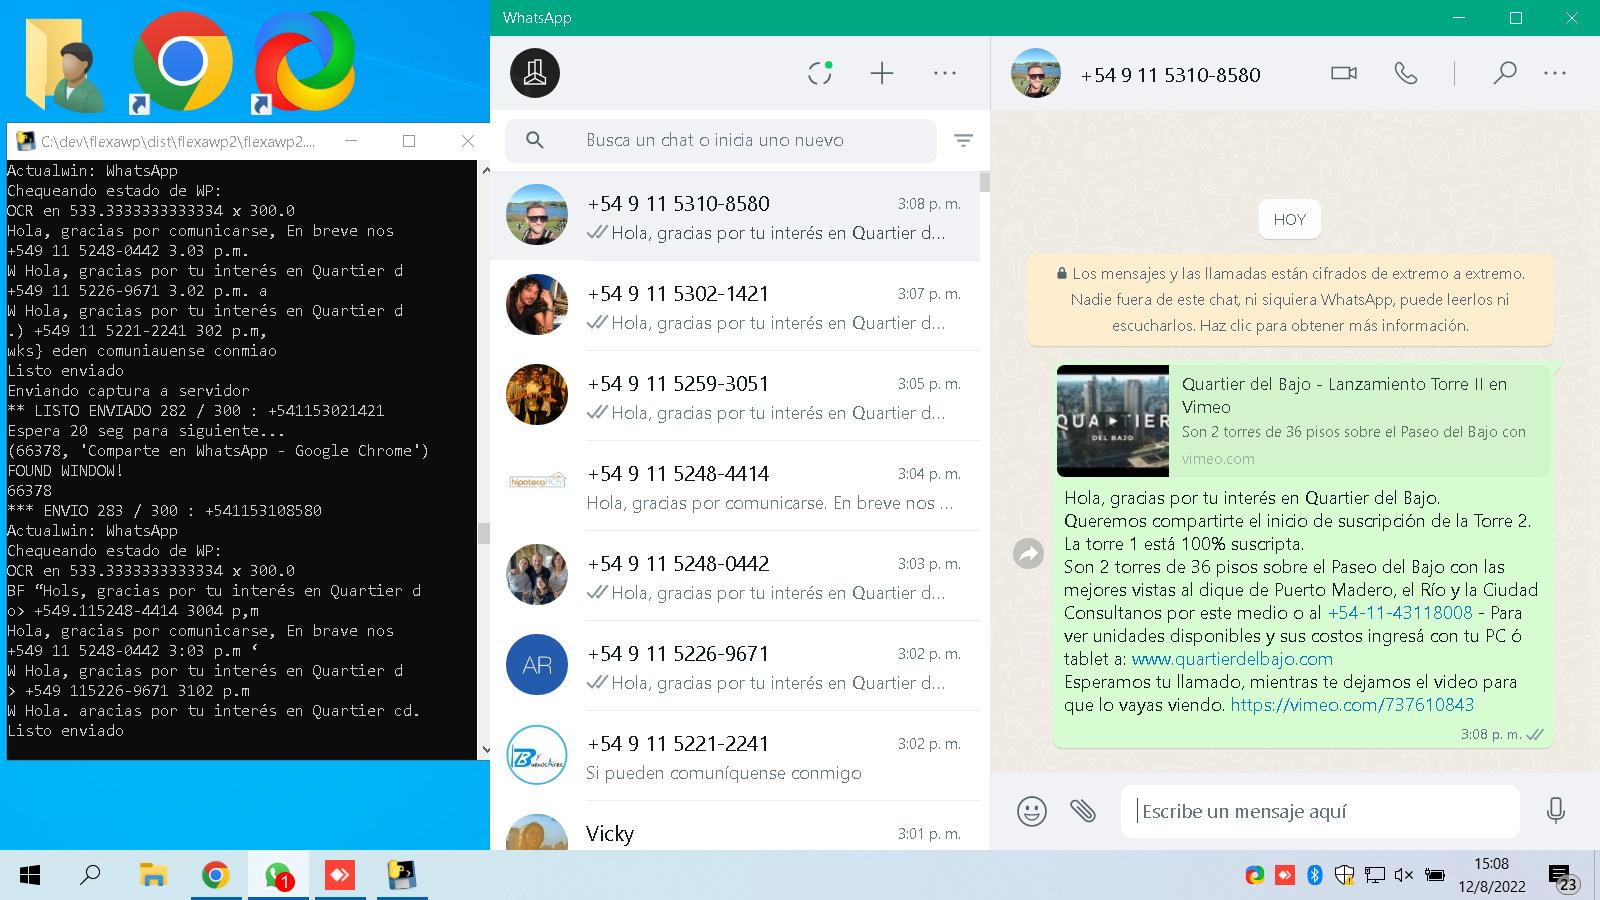Open the network tray icon
1600x900 pixels.
point(1375,875)
